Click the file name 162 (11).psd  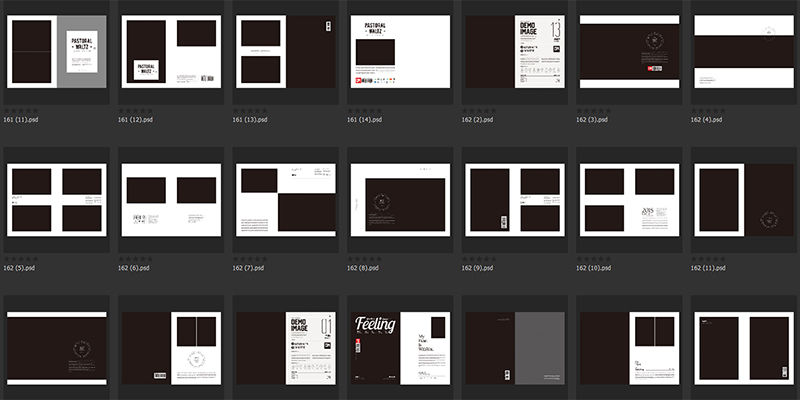click(x=708, y=268)
